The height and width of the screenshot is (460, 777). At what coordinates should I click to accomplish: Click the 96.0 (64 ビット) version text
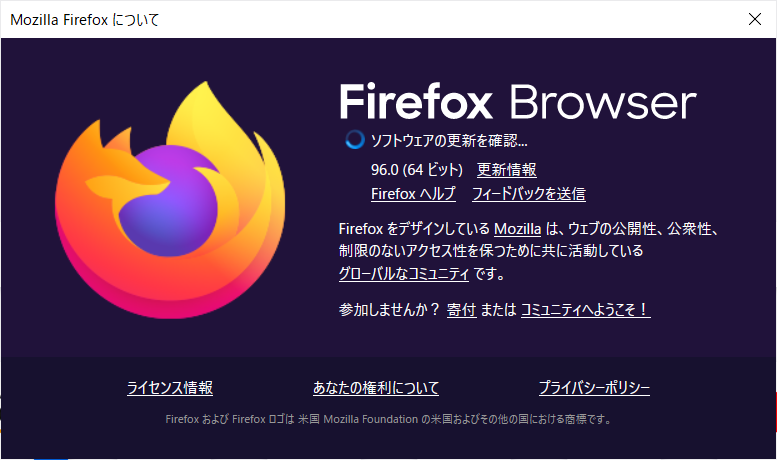416,170
